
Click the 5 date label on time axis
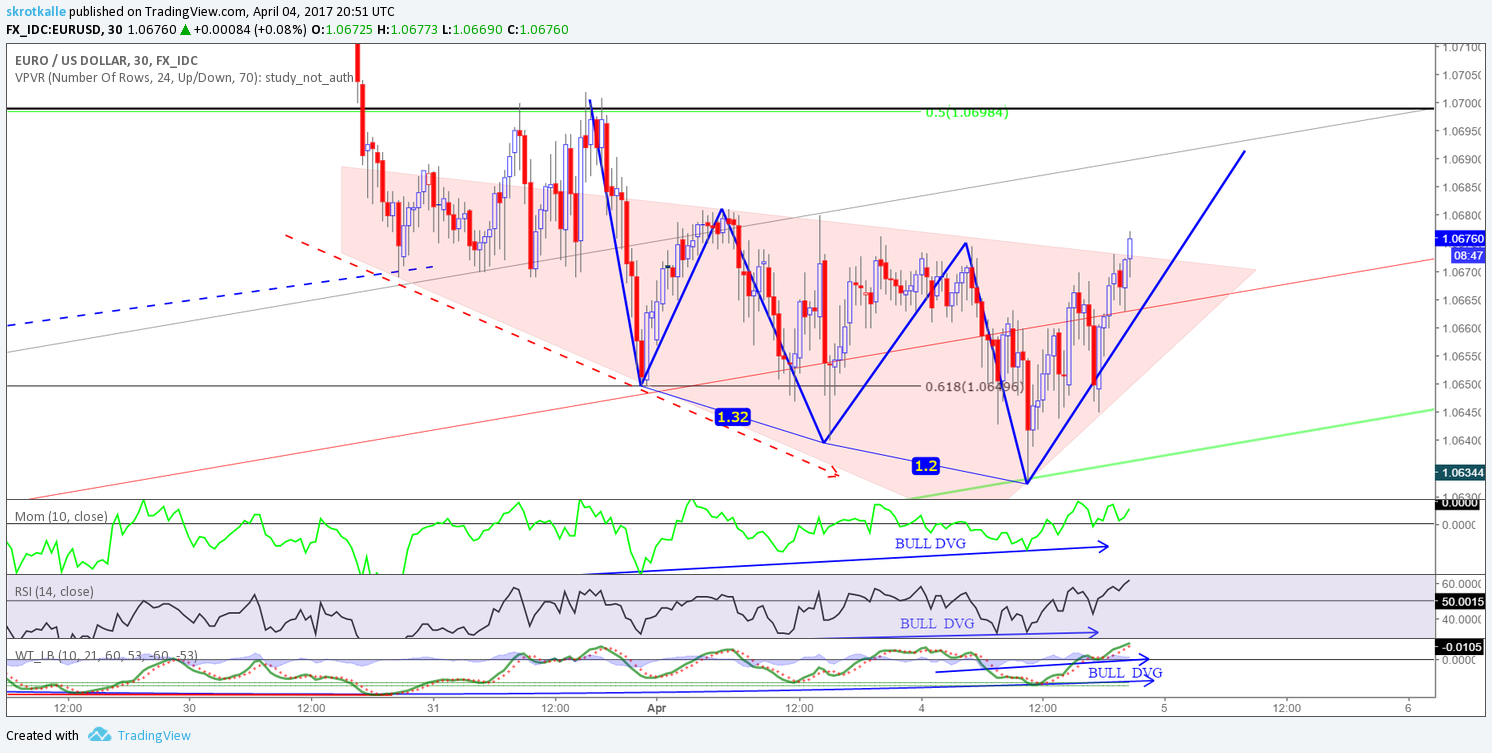coord(1164,708)
